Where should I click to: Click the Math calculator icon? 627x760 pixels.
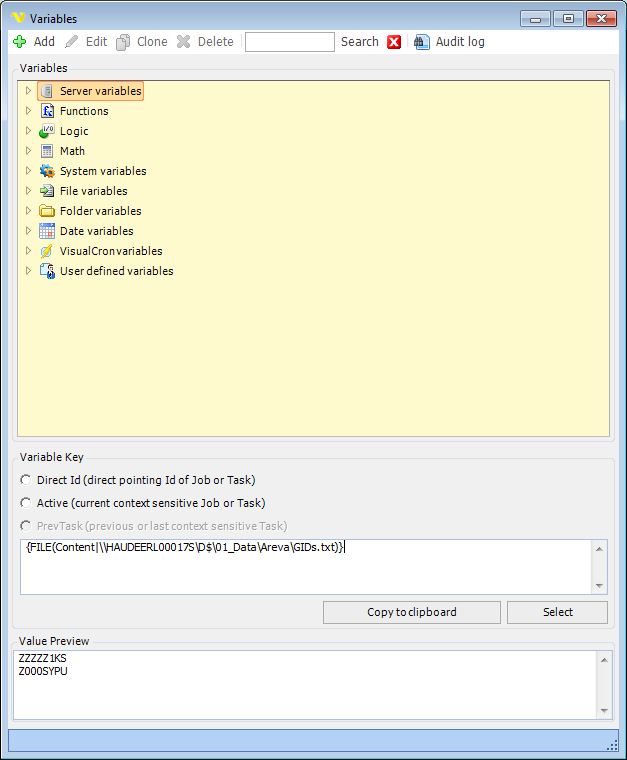coord(47,151)
